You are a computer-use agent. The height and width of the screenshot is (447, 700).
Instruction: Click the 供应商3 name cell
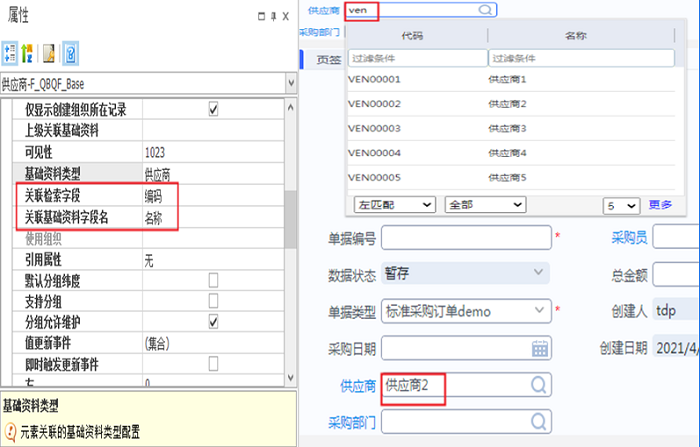click(507, 129)
